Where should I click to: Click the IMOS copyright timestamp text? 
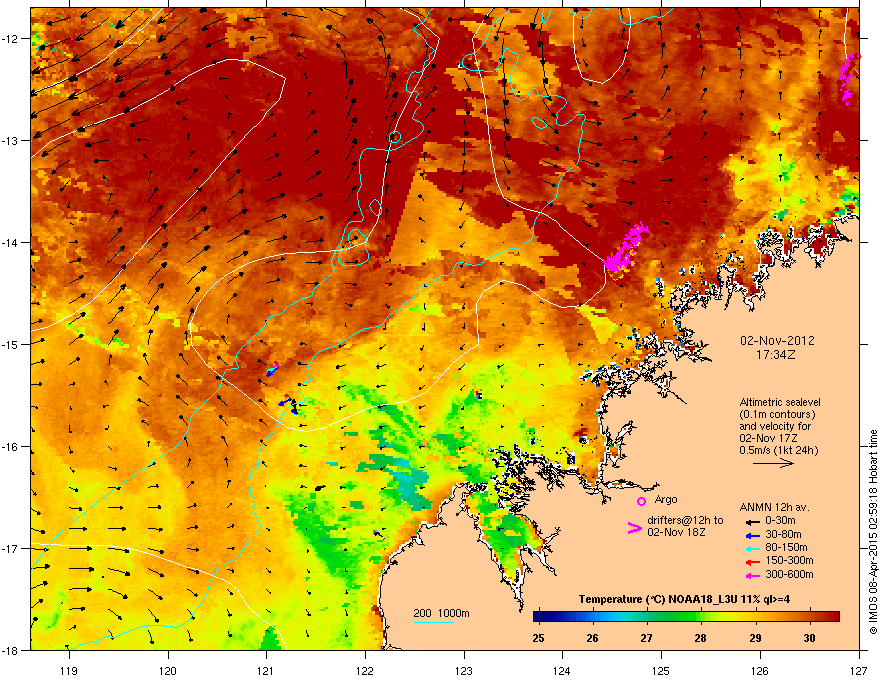click(873, 532)
